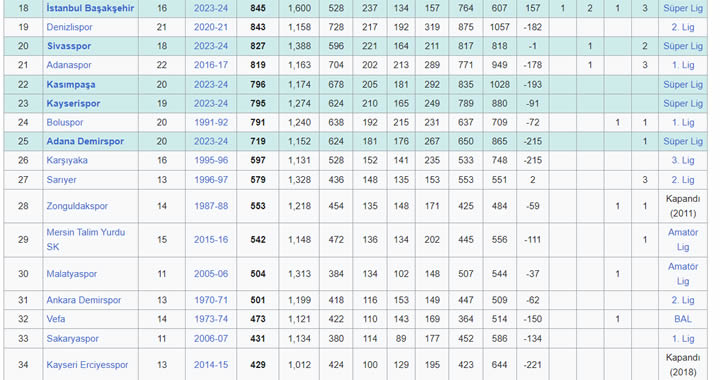Open the 1987-88 season link for Zonguldakspor
This screenshot has width=720, height=380.
(211, 206)
